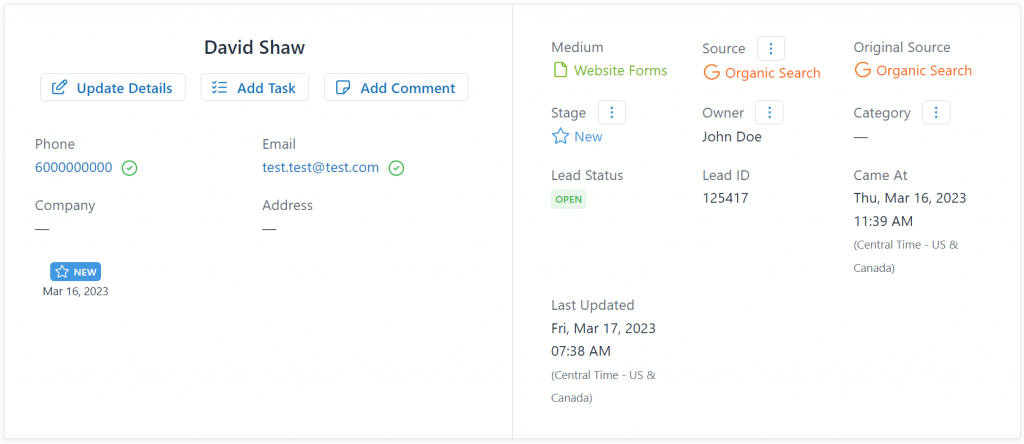Viewport: 1024px width, 444px height.
Task: Click the Add Task button
Action: tap(255, 87)
